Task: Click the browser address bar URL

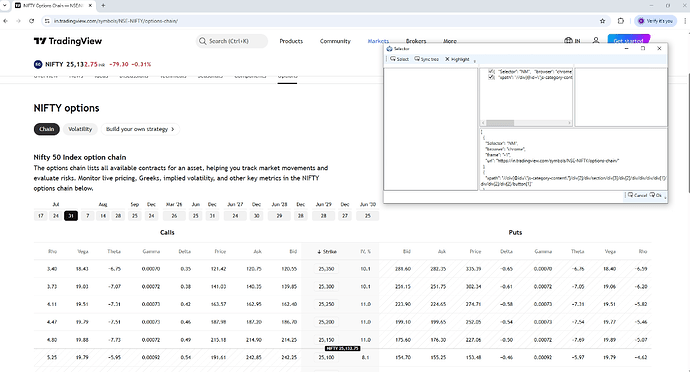Action: [116, 21]
